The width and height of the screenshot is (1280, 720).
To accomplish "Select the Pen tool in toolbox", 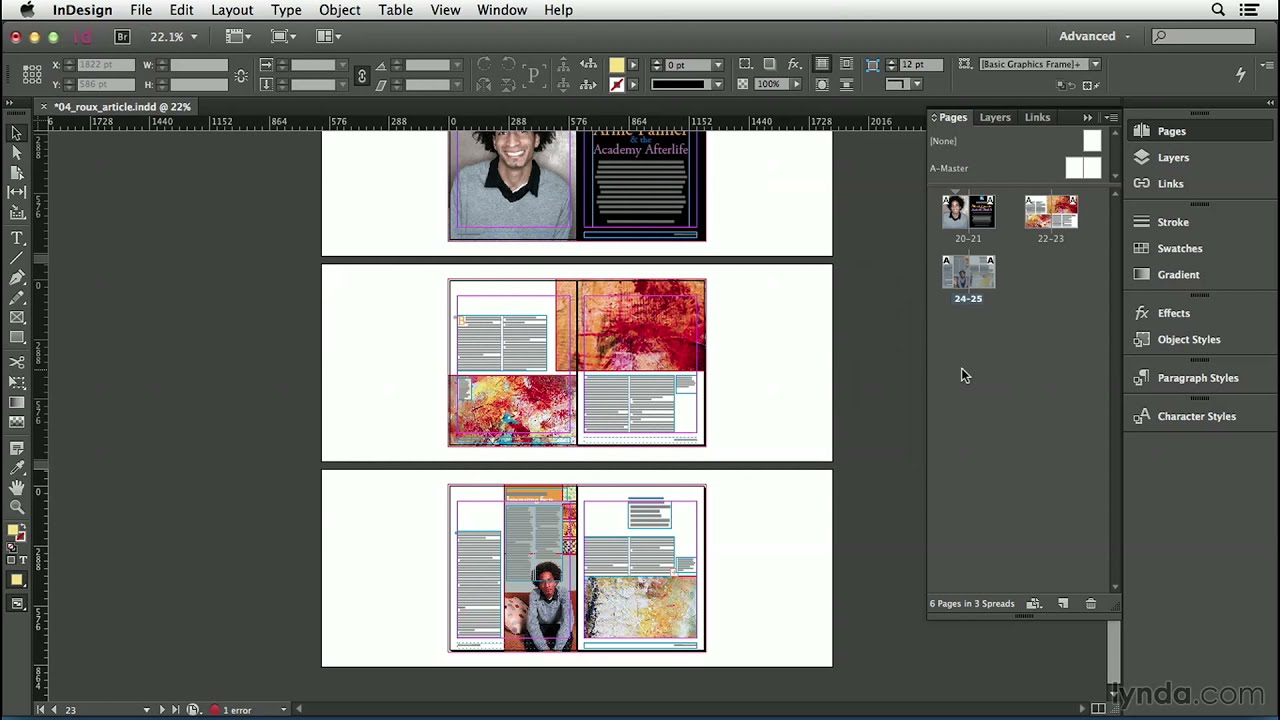I will click(x=17, y=278).
